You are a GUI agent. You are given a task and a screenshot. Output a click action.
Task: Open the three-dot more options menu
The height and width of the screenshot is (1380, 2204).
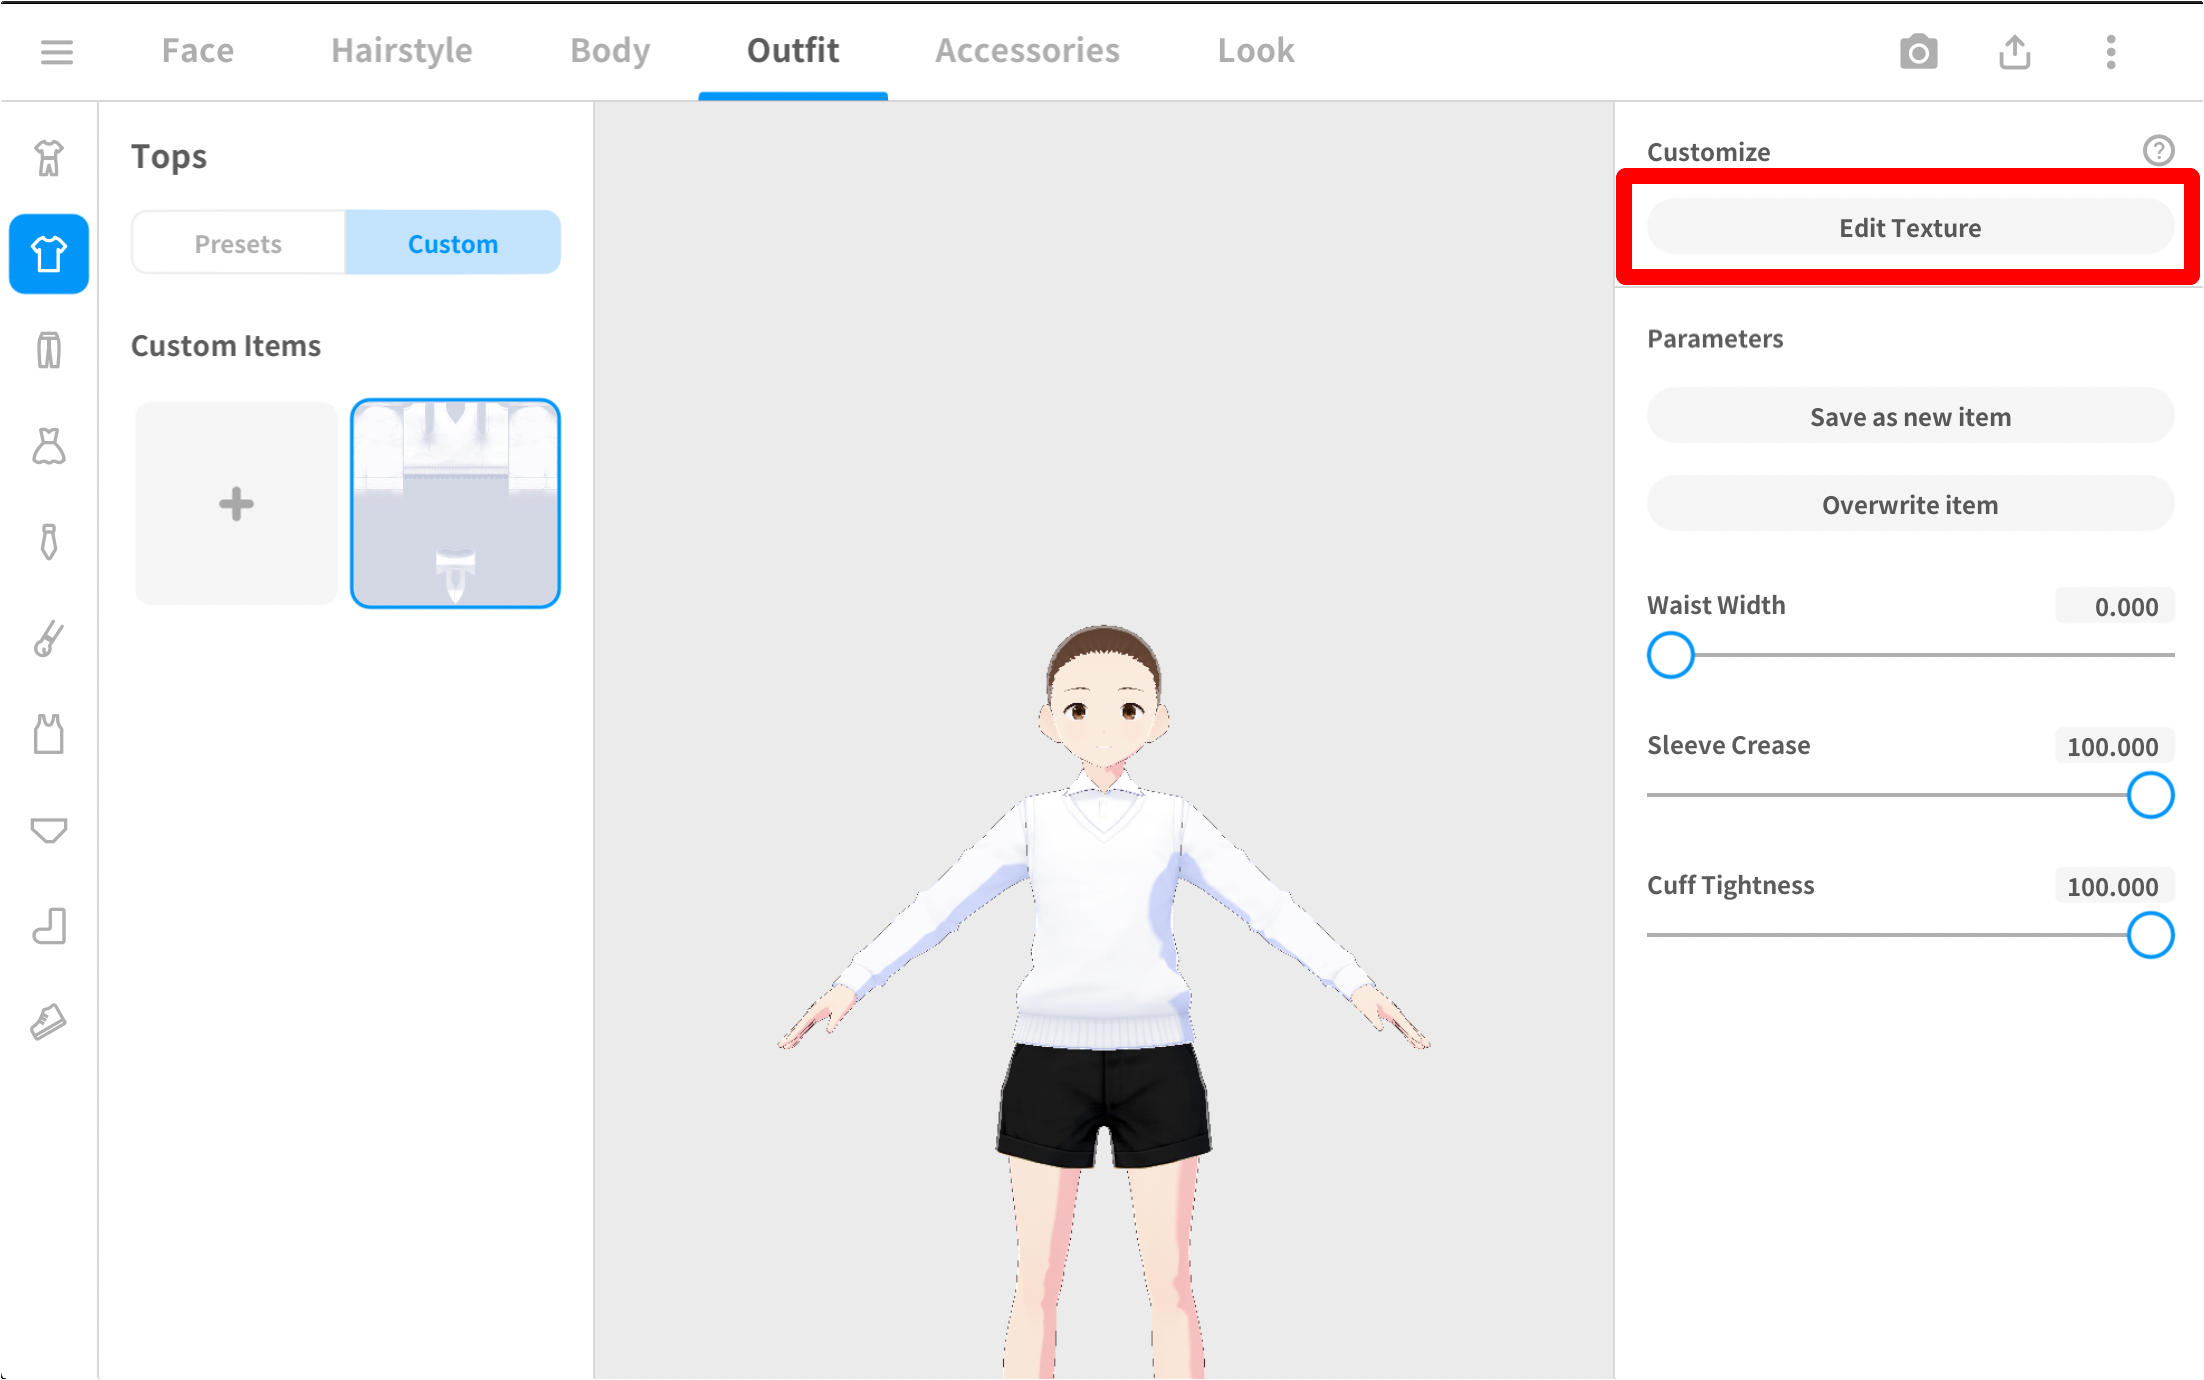[2110, 52]
